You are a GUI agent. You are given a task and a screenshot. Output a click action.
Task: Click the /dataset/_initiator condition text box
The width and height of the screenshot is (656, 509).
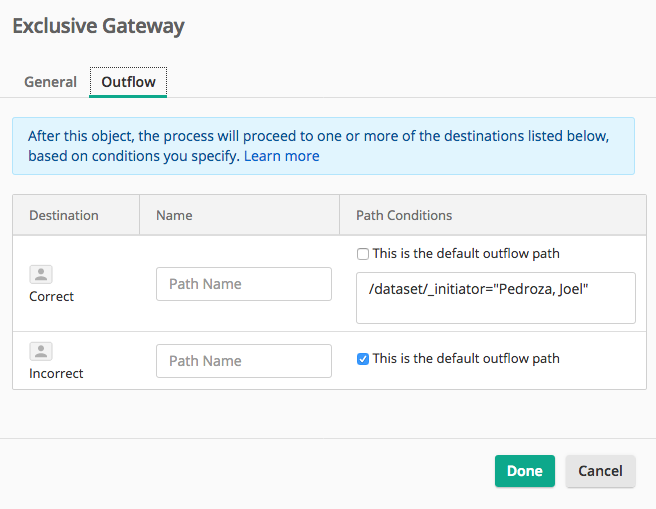tap(496, 298)
